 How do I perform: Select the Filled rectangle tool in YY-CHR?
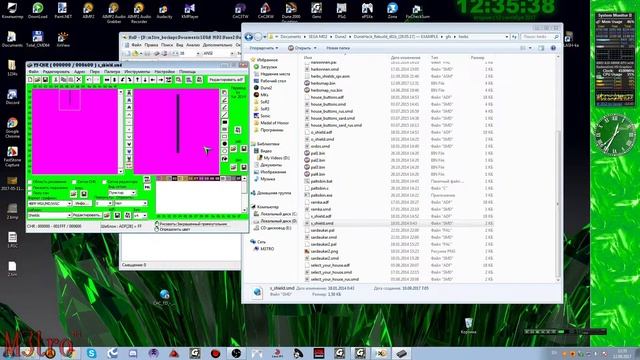click(x=224, y=122)
